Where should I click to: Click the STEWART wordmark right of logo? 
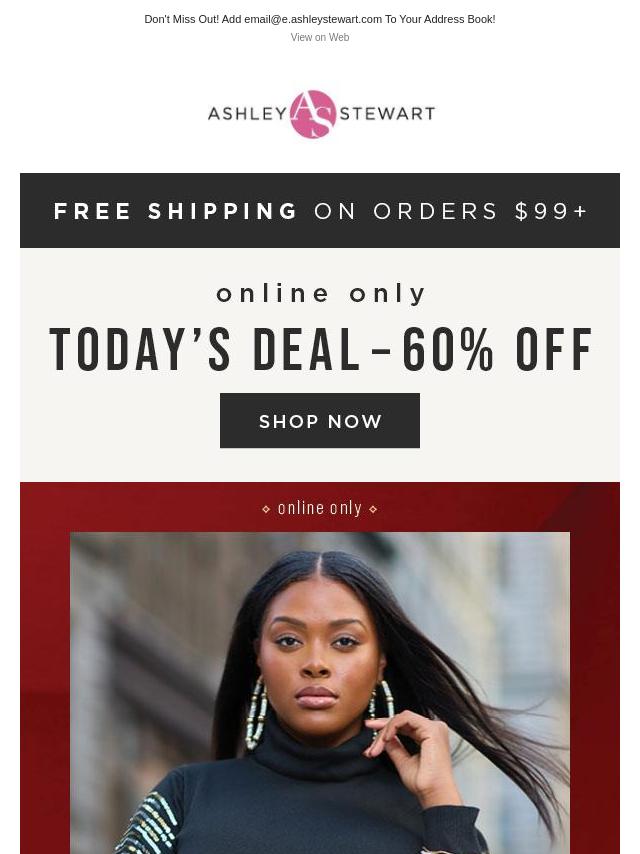point(387,113)
